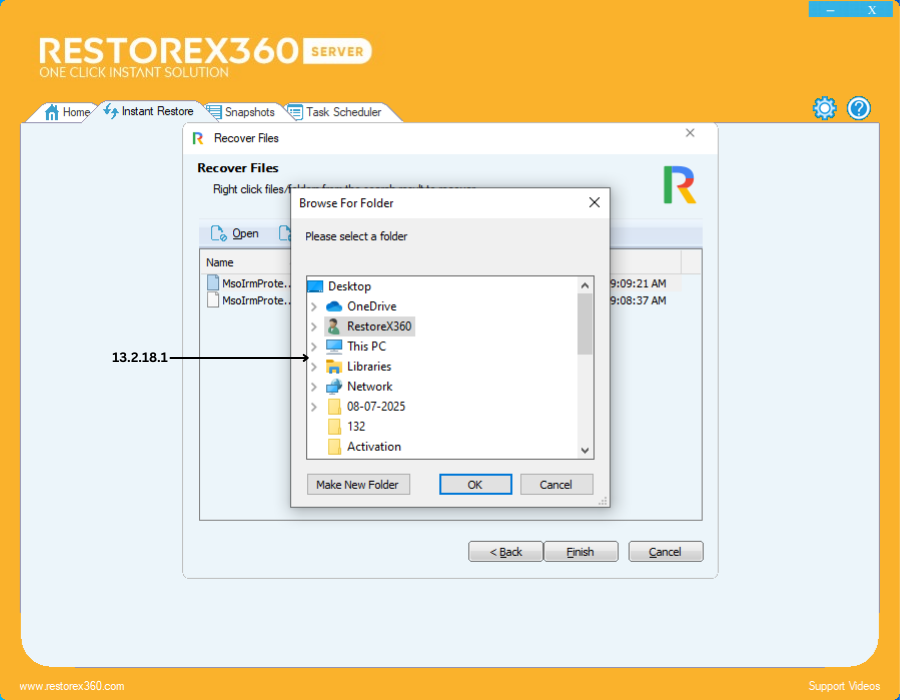The height and width of the screenshot is (700, 900).
Task: Select the Activation folder name
Action: click(x=374, y=446)
